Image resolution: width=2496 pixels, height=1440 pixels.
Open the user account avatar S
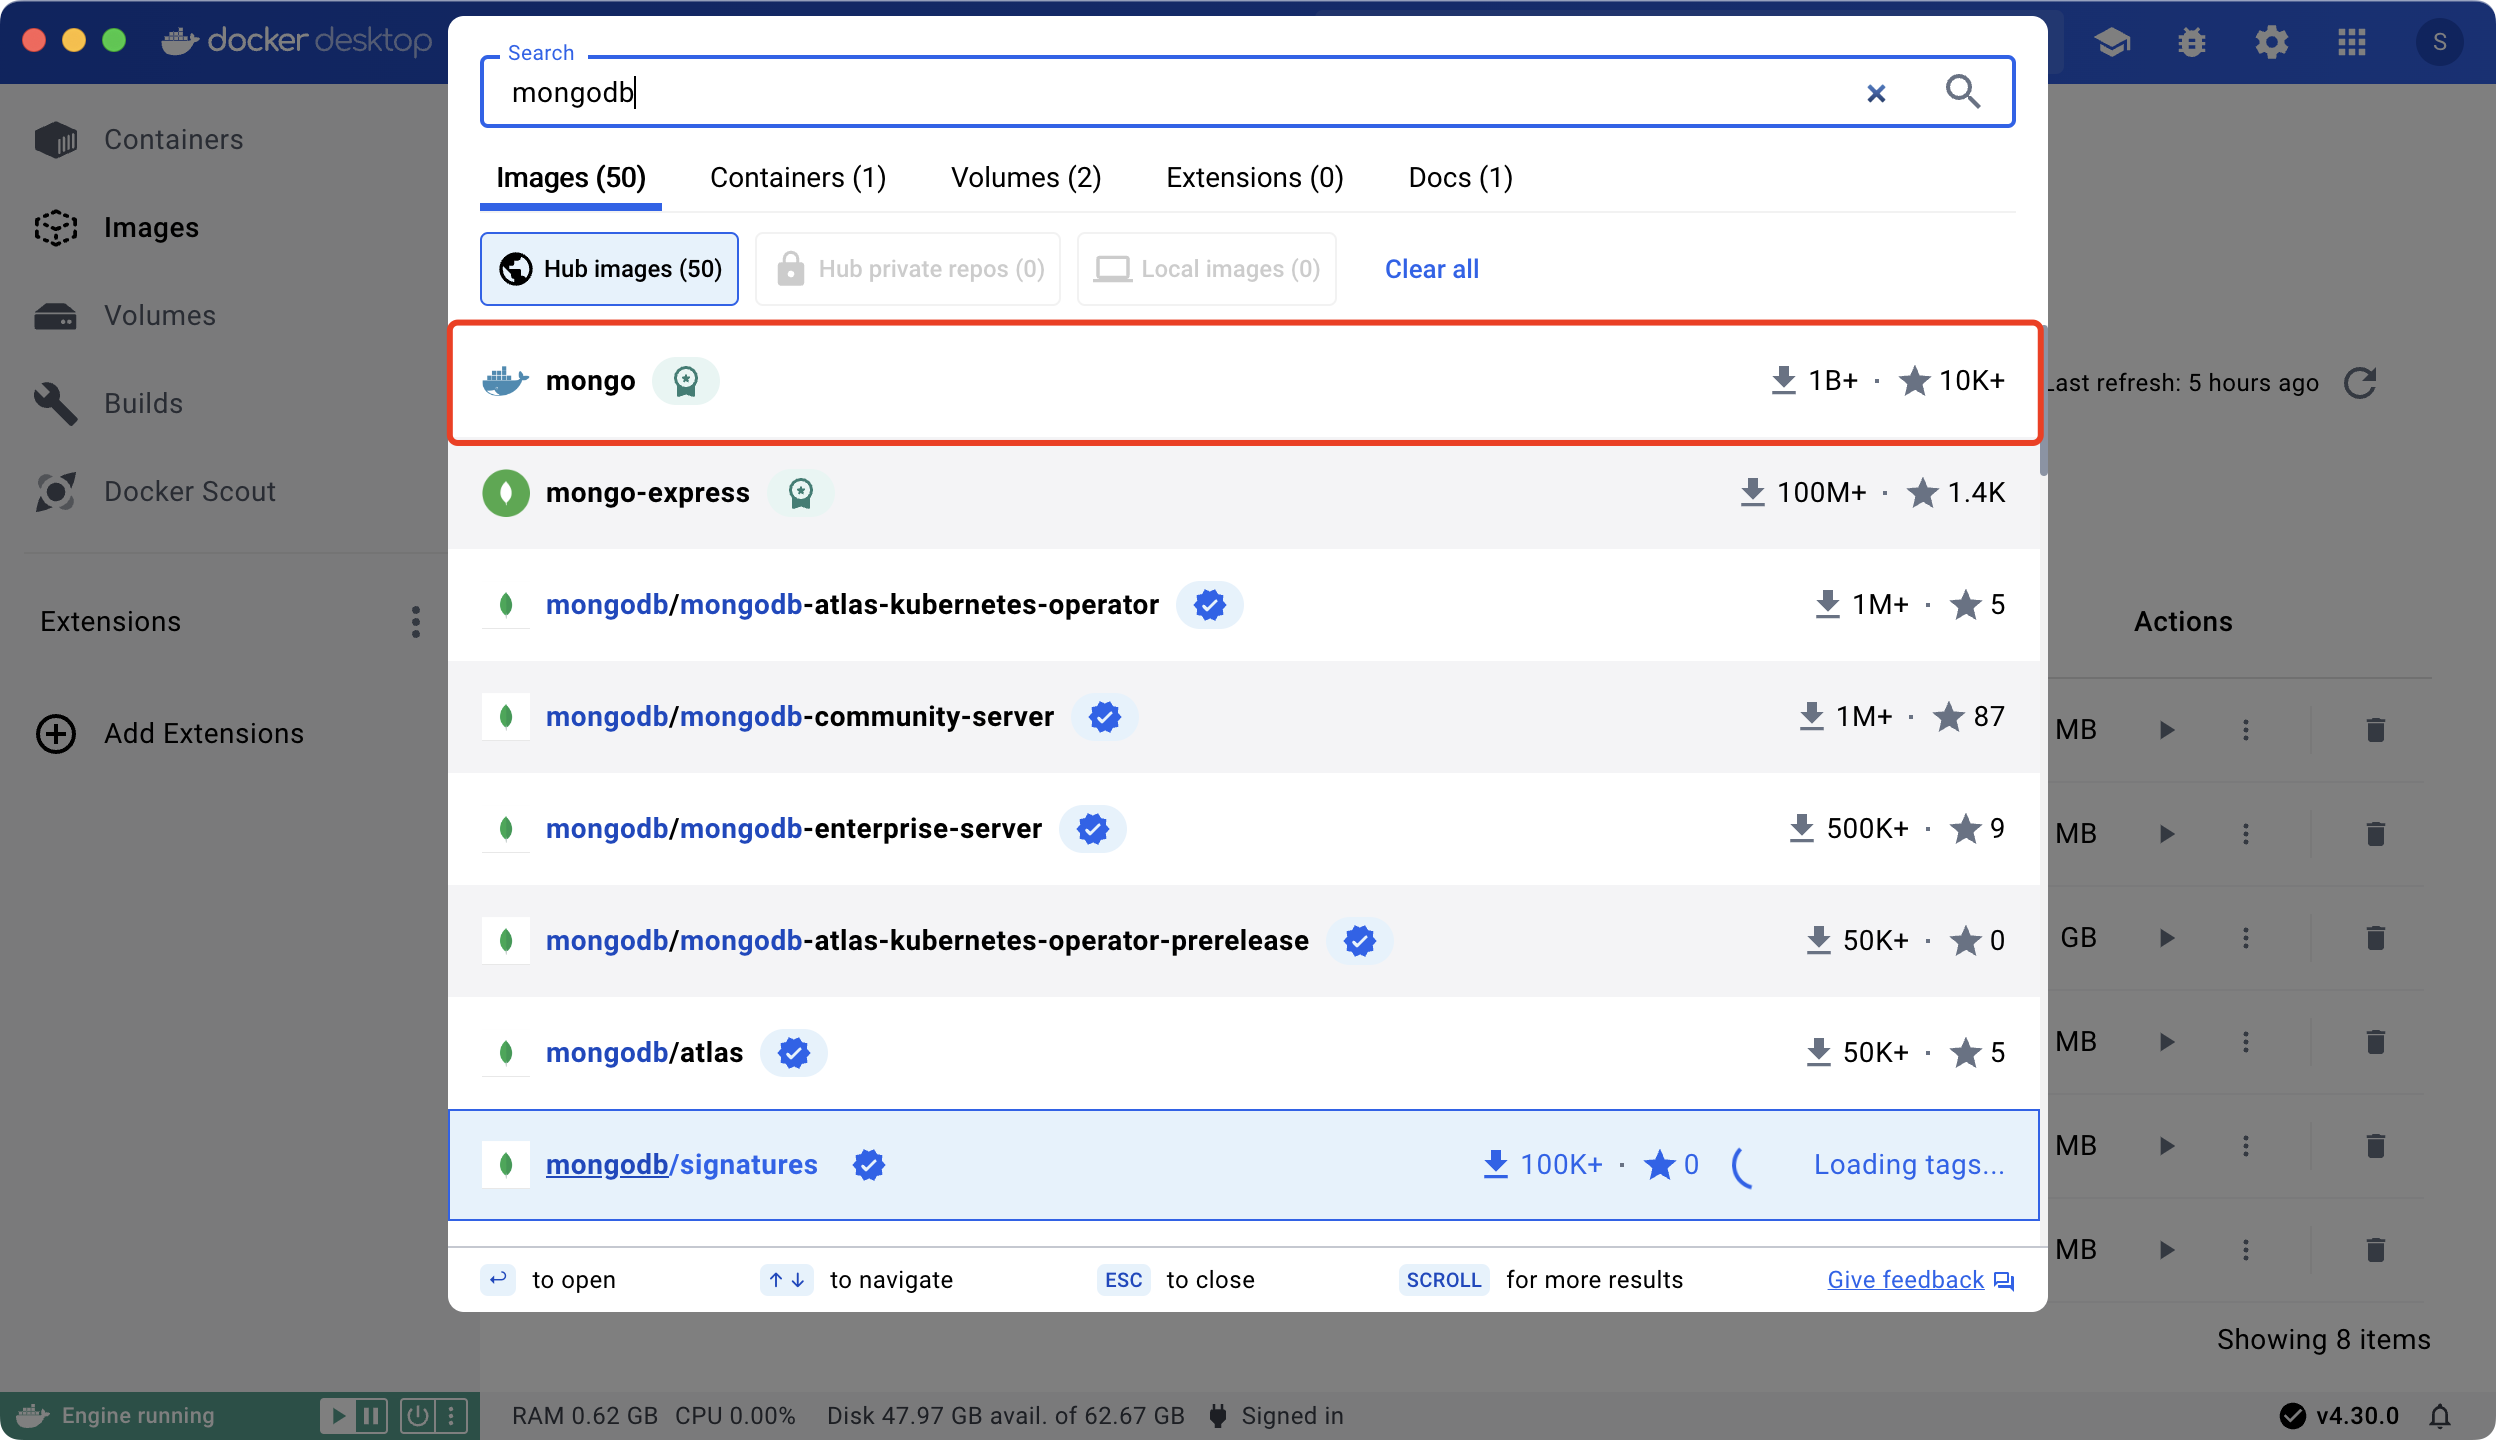coord(2440,42)
